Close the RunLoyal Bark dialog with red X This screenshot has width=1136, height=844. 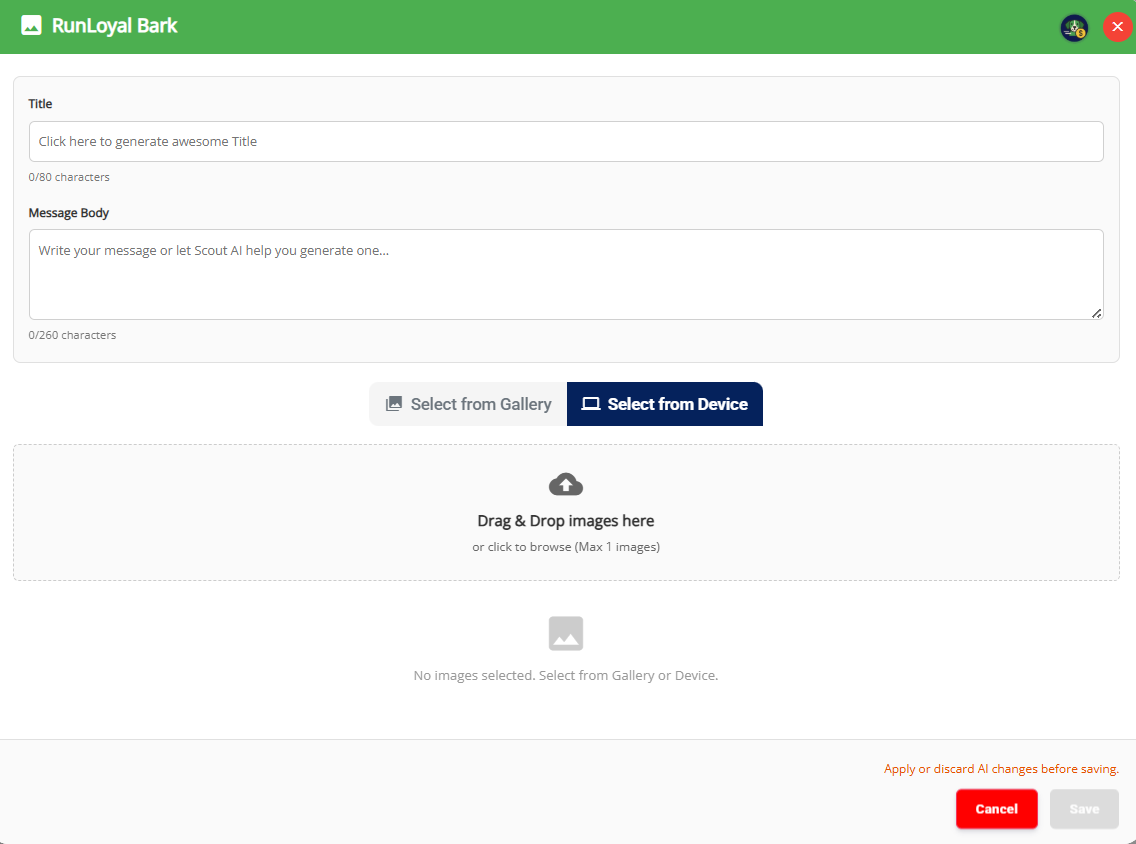pyautogui.click(x=1117, y=27)
